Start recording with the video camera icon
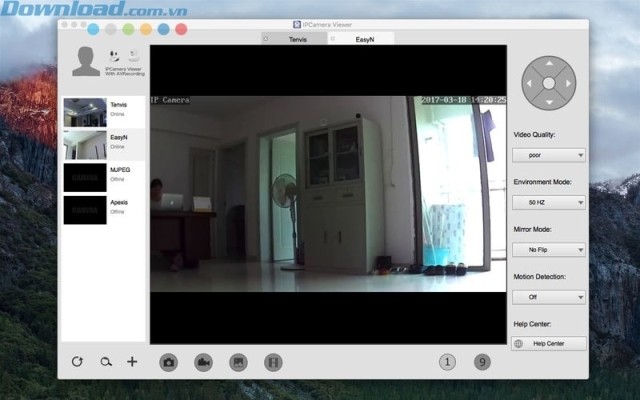Image resolution: width=640 pixels, height=400 pixels. [x=203, y=362]
